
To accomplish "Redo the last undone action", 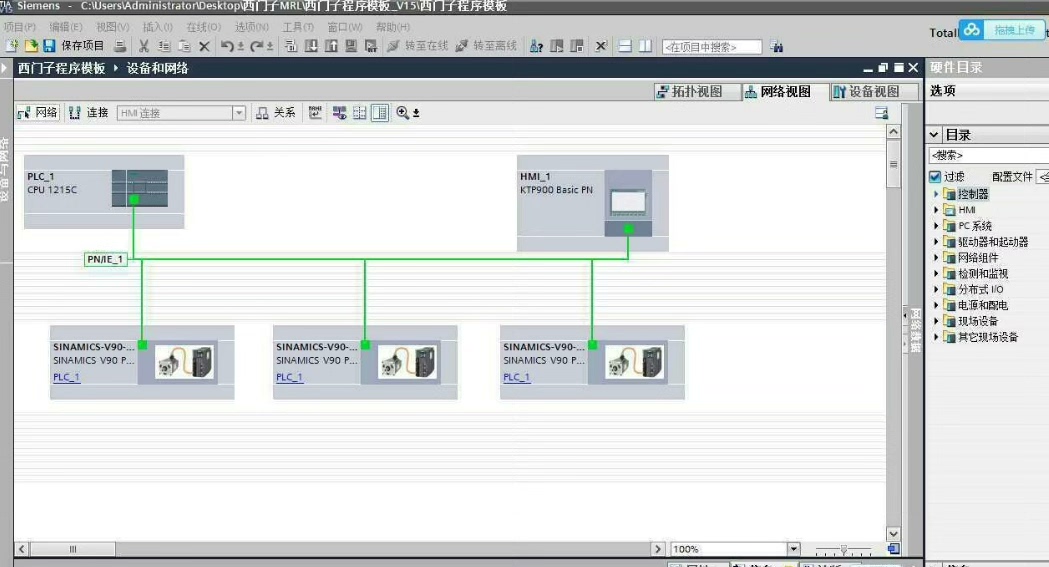I will (x=257, y=46).
